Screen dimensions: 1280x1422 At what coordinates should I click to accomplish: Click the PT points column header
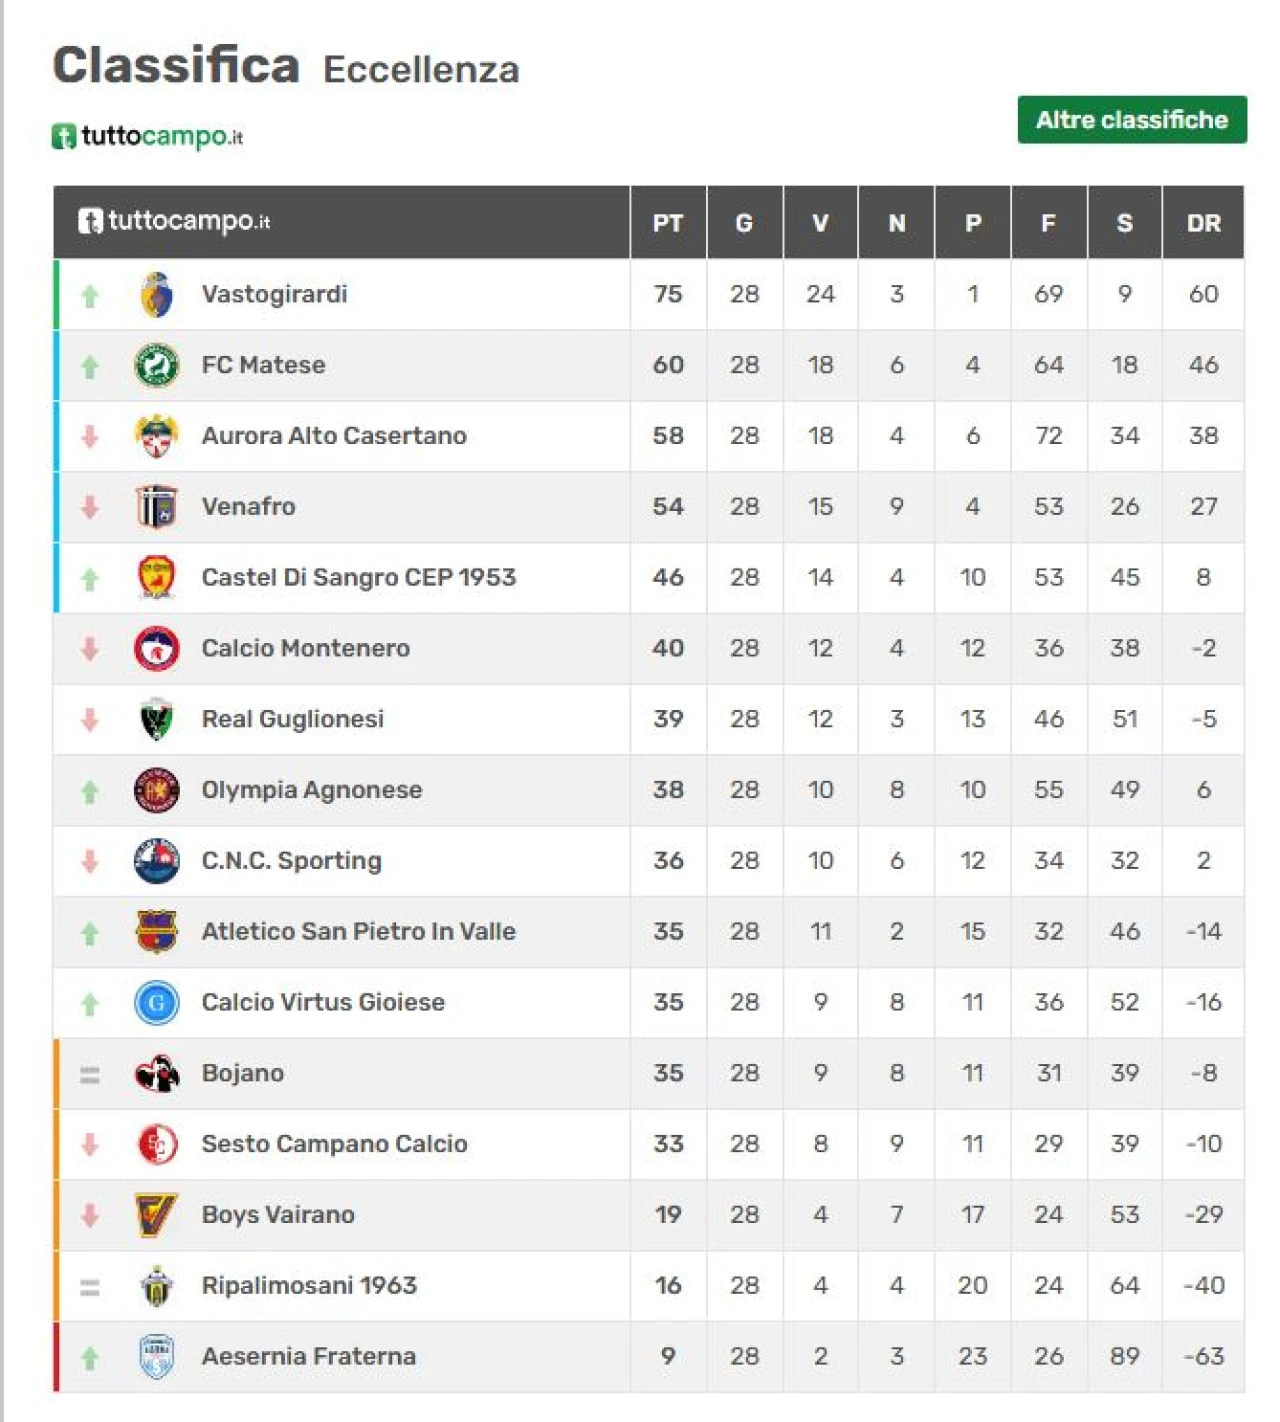coord(668,223)
